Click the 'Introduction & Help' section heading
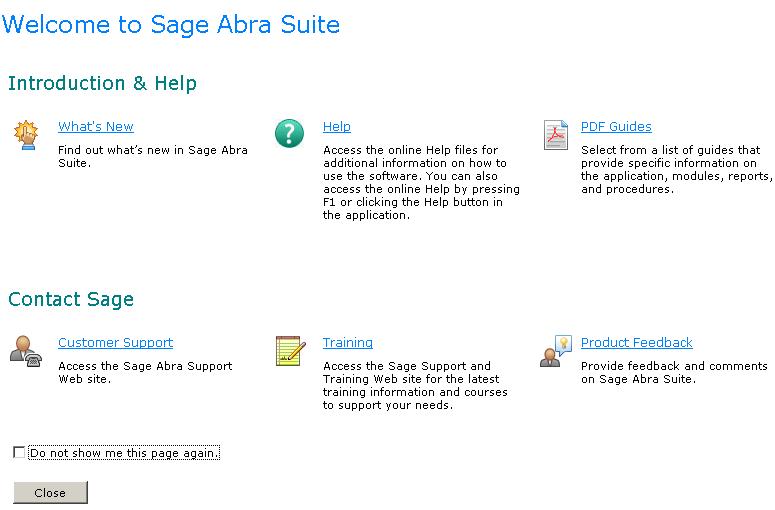The height and width of the screenshot is (510, 775). point(102,83)
